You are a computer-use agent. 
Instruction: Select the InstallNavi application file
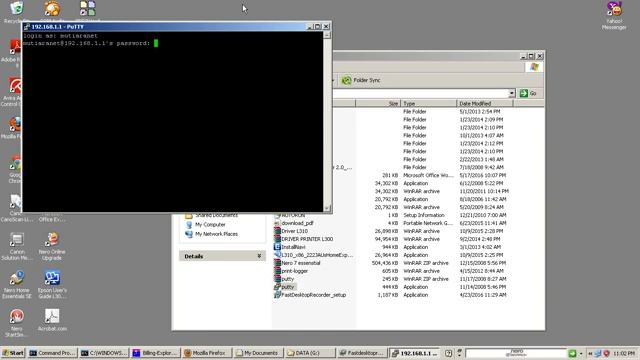pos(290,247)
